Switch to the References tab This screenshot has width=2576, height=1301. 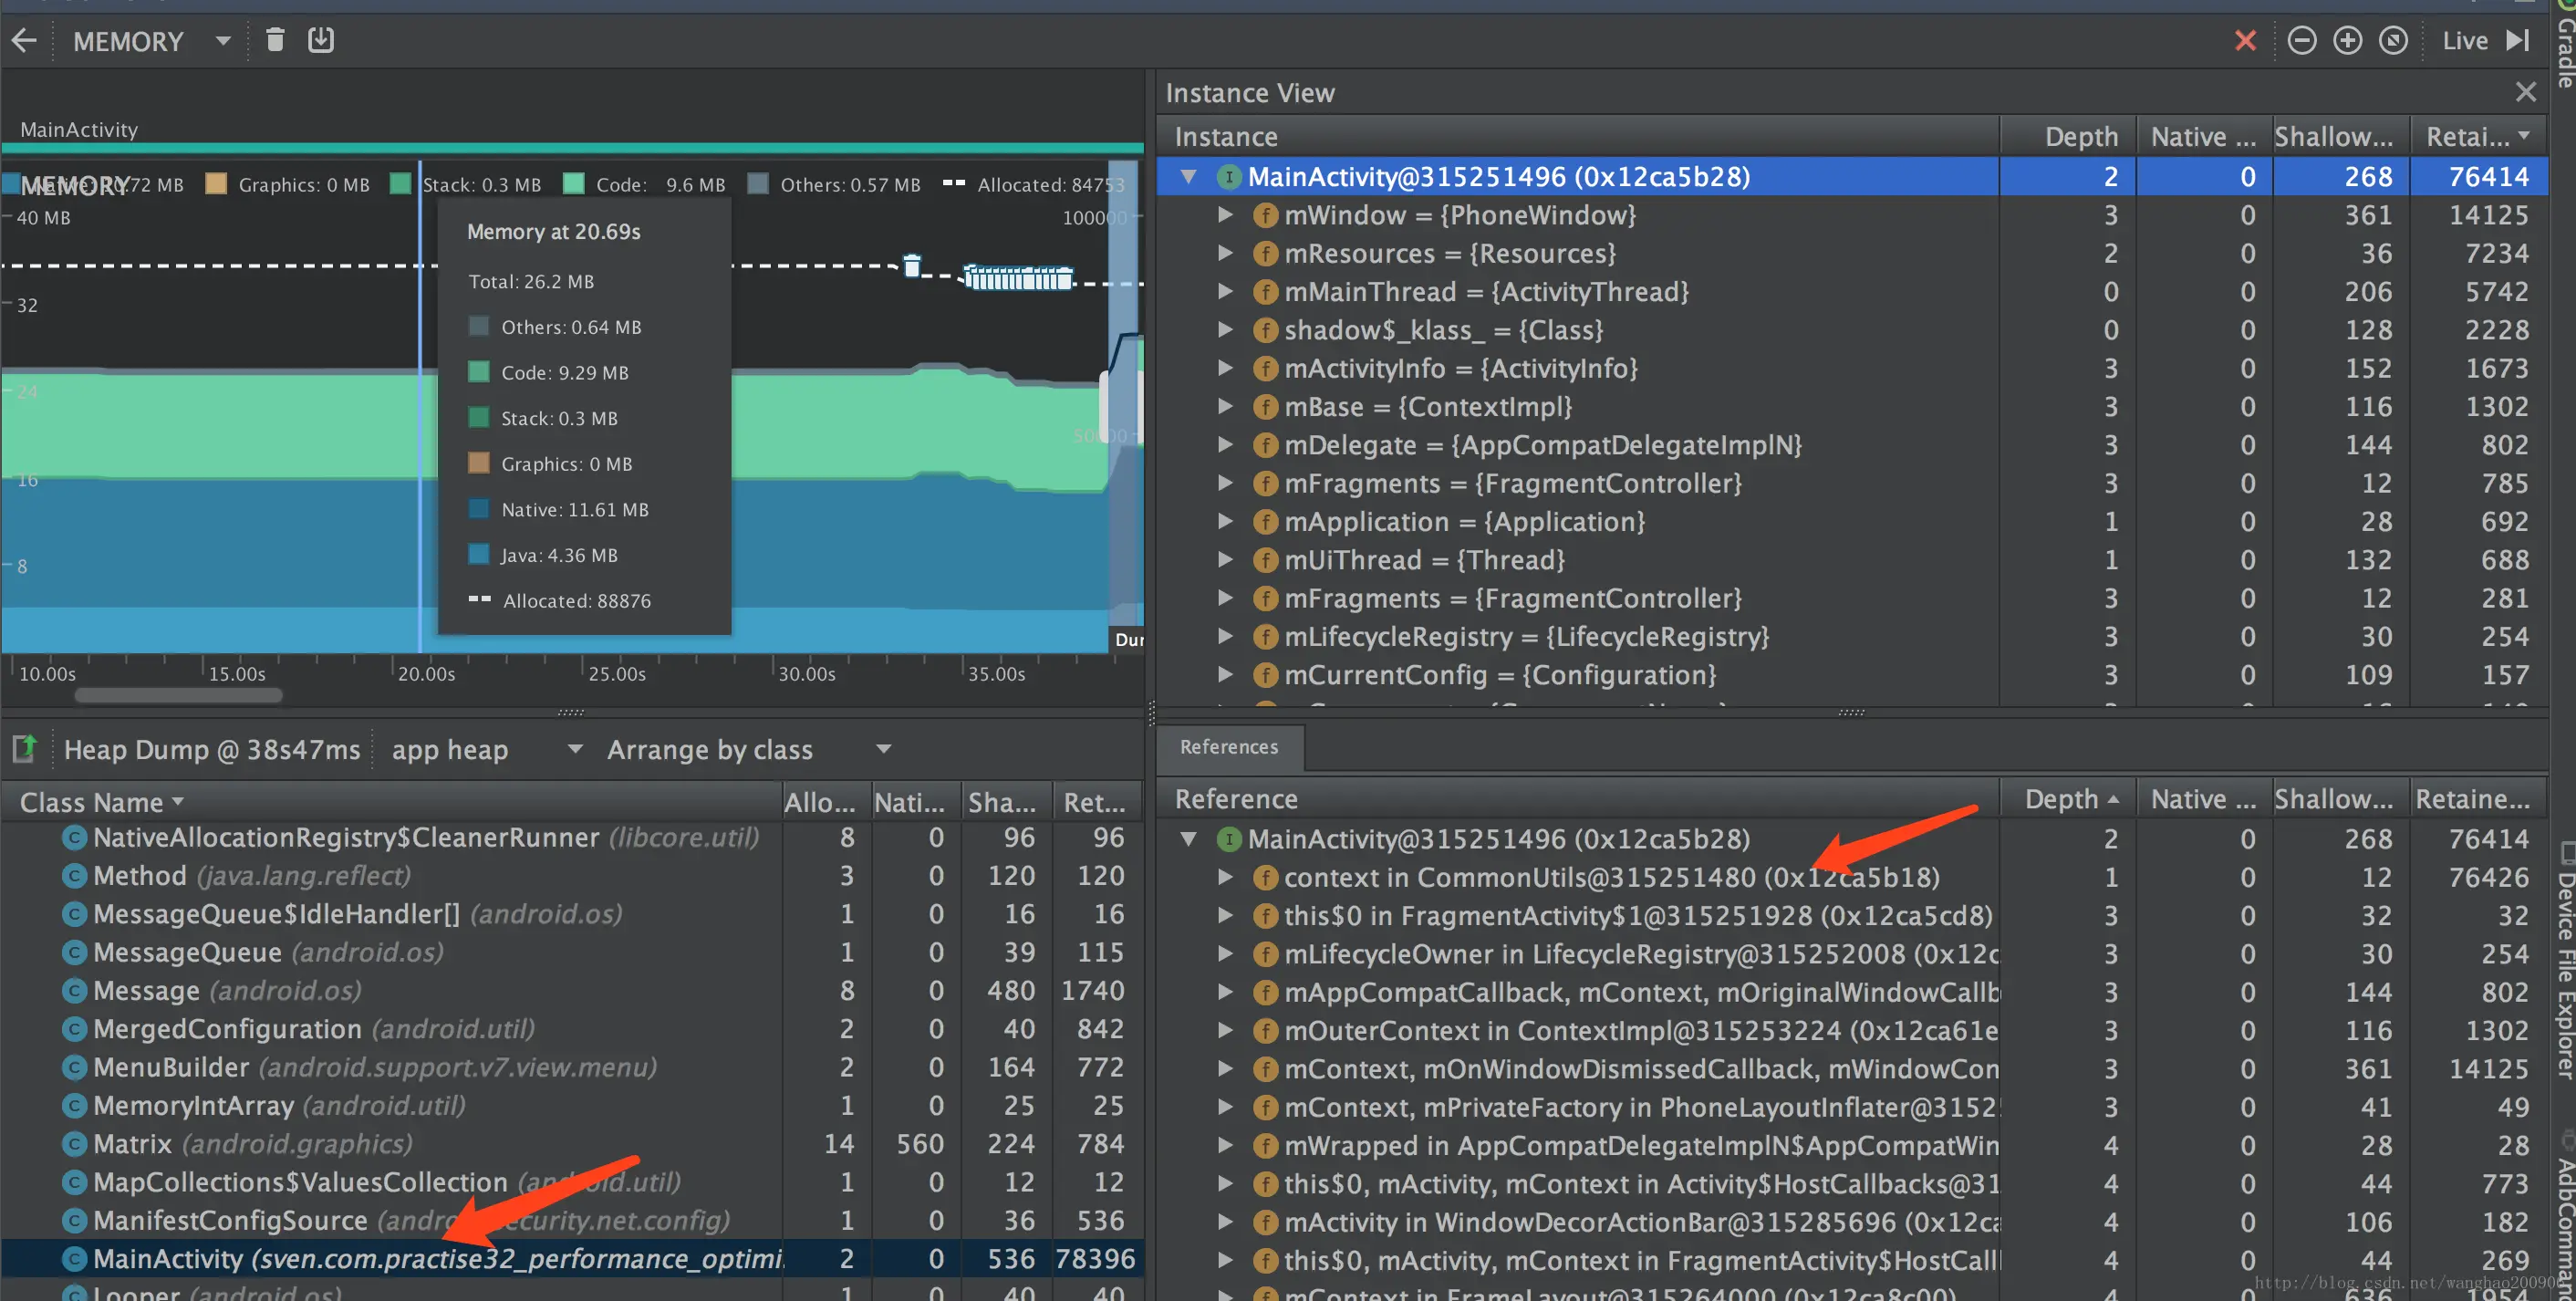(1229, 747)
